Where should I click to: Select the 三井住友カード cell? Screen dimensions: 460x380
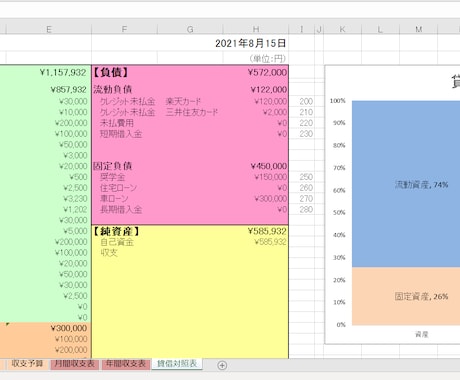pyautogui.click(x=192, y=112)
